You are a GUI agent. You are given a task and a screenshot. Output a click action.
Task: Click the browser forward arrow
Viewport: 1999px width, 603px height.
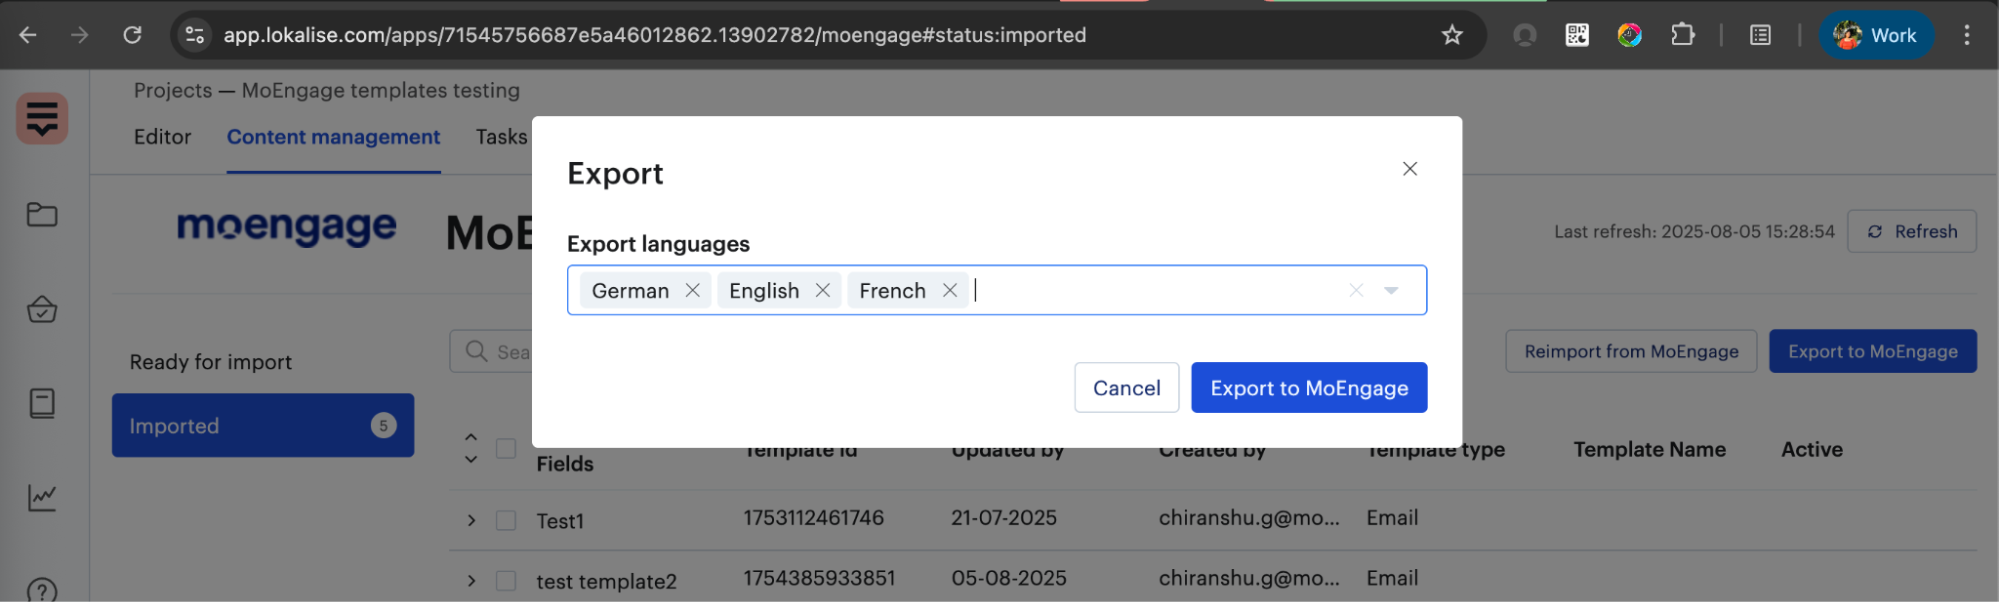click(x=80, y=35)
